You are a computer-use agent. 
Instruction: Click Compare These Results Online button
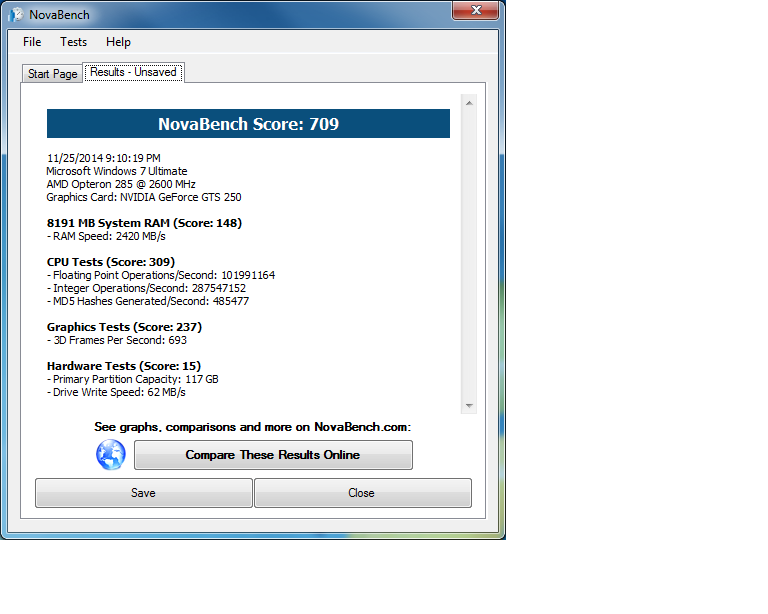tap(273, 455)
